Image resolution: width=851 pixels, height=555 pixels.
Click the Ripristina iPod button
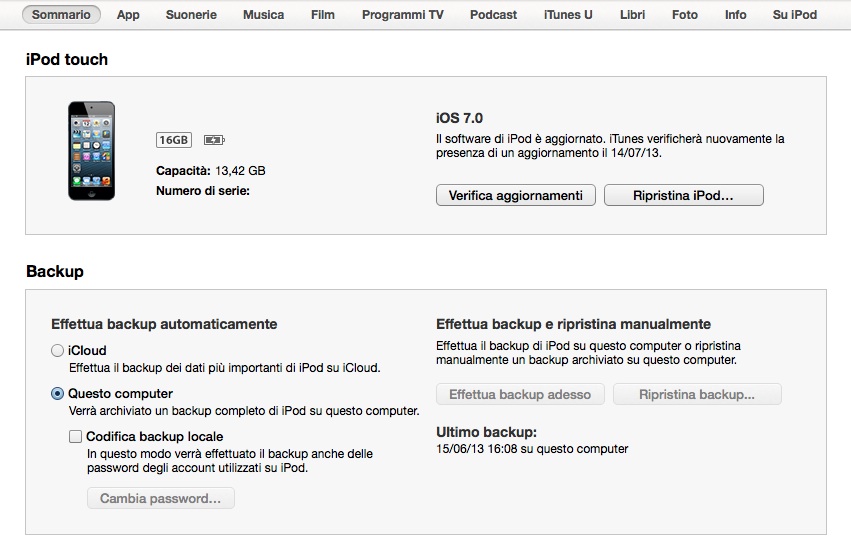coord(683,196)
